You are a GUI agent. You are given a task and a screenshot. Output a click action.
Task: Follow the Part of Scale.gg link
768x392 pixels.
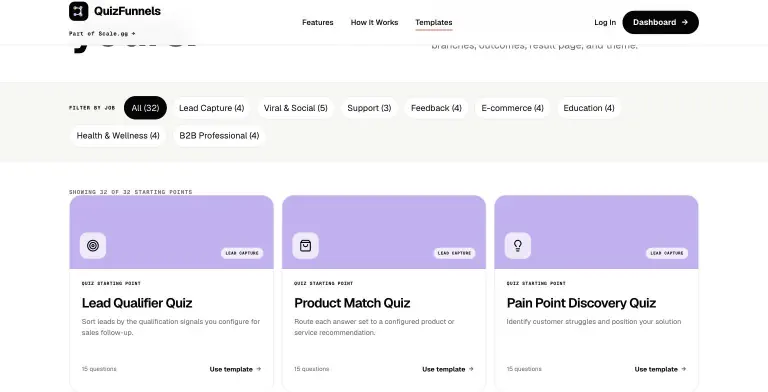[102, 34]
